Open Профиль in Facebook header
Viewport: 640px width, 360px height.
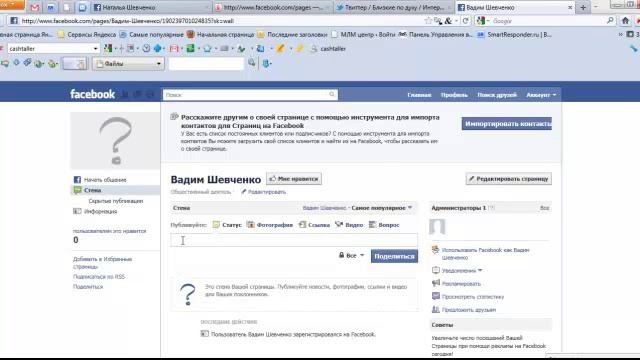click(454, 95)
